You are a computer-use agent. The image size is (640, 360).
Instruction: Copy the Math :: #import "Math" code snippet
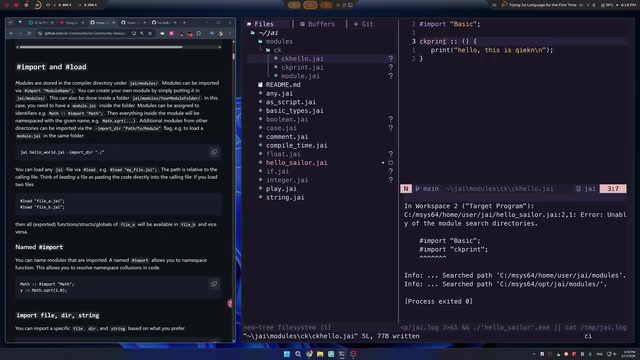[214, 284]
